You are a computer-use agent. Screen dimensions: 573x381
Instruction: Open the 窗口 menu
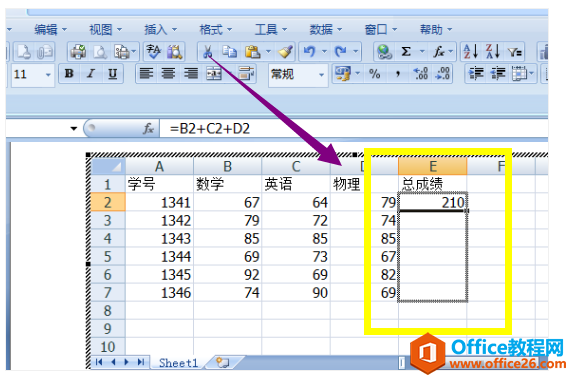(x=381, y=29)
